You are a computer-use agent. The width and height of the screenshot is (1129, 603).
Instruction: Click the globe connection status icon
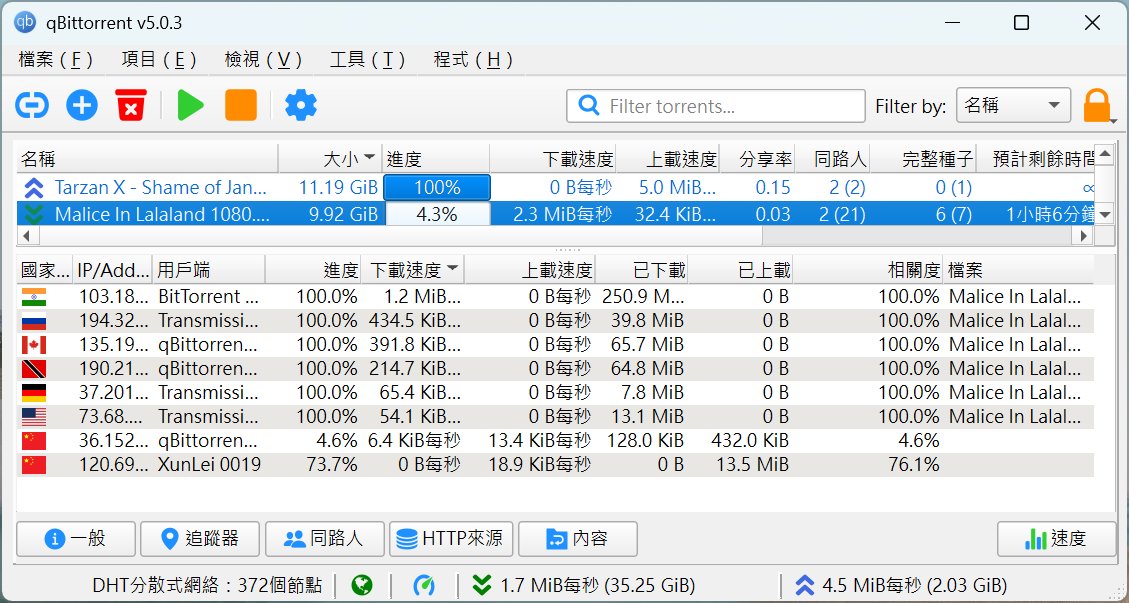362,585
